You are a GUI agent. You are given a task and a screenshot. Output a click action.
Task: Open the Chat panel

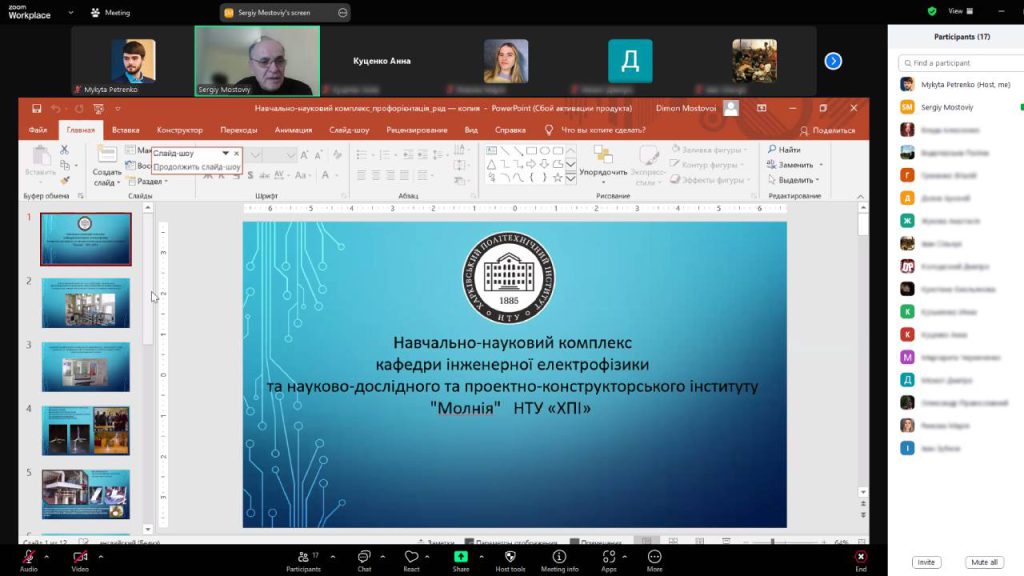pyautogui.click(x=364, y=557)
